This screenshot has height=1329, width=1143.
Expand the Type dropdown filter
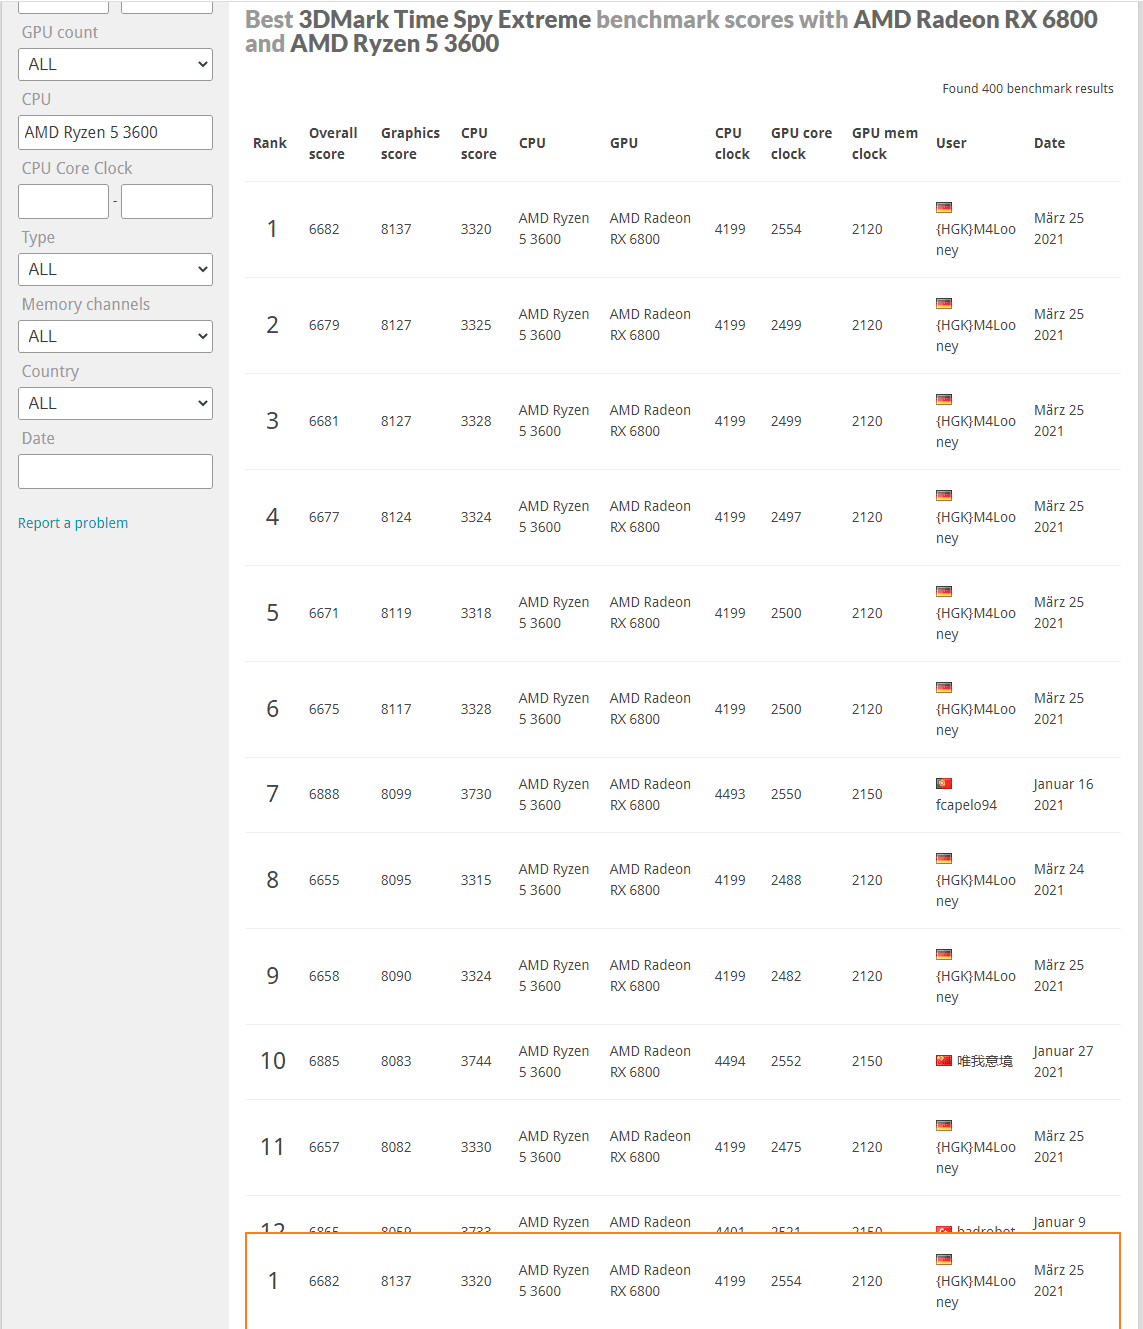click(x=115, y=269)
